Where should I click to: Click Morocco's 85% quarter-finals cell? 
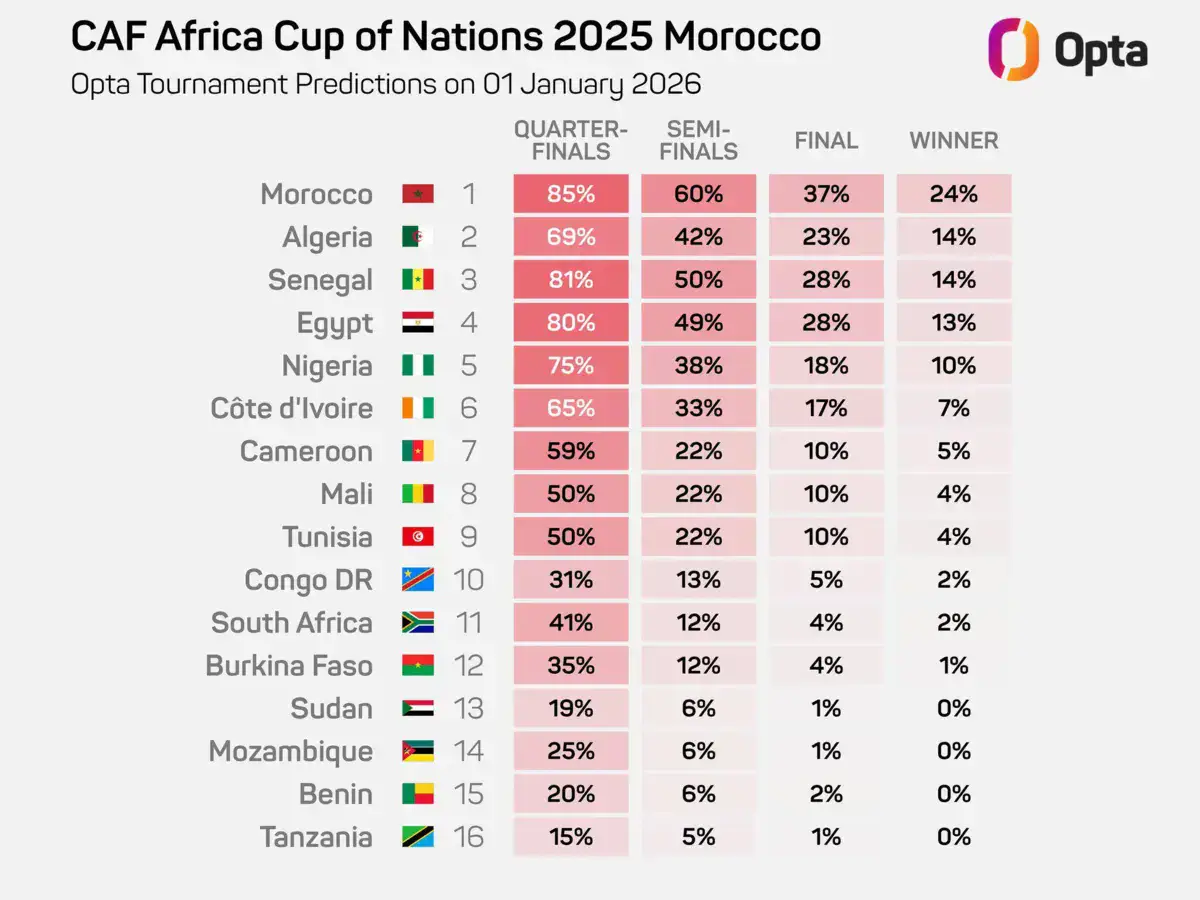click(571, 194)
